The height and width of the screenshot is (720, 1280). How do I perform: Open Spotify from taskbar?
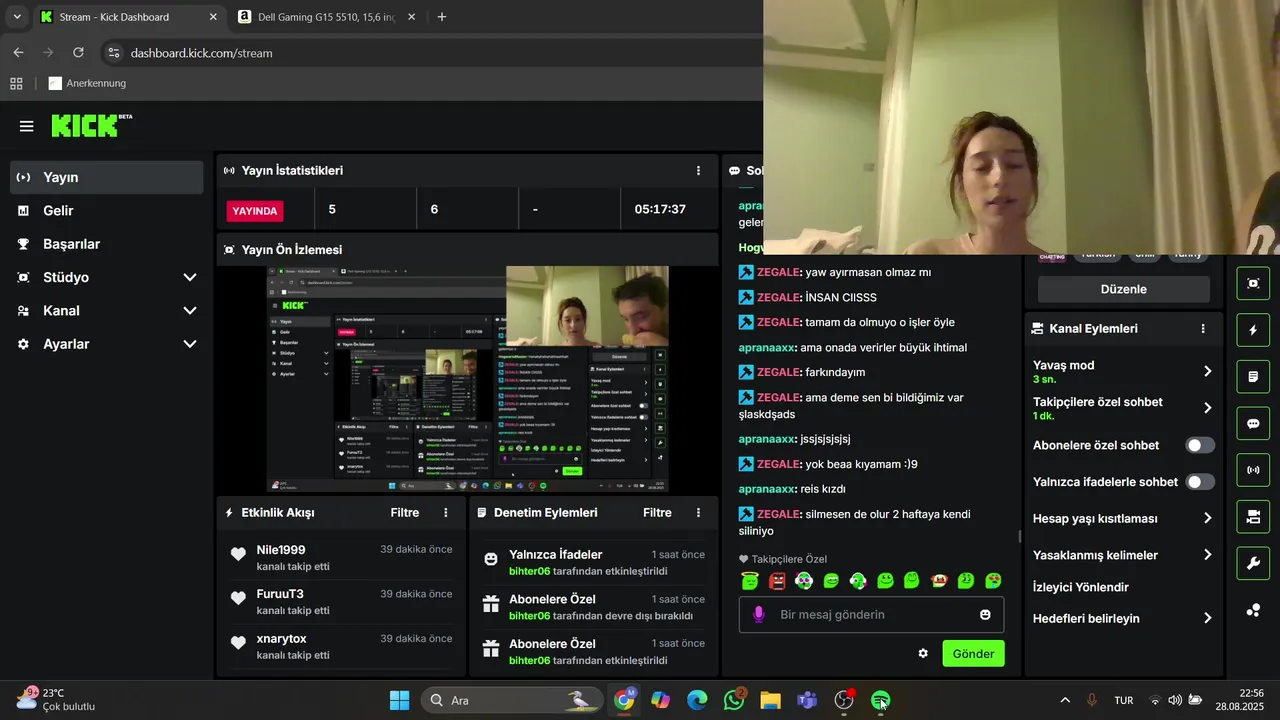coord(880,700)
